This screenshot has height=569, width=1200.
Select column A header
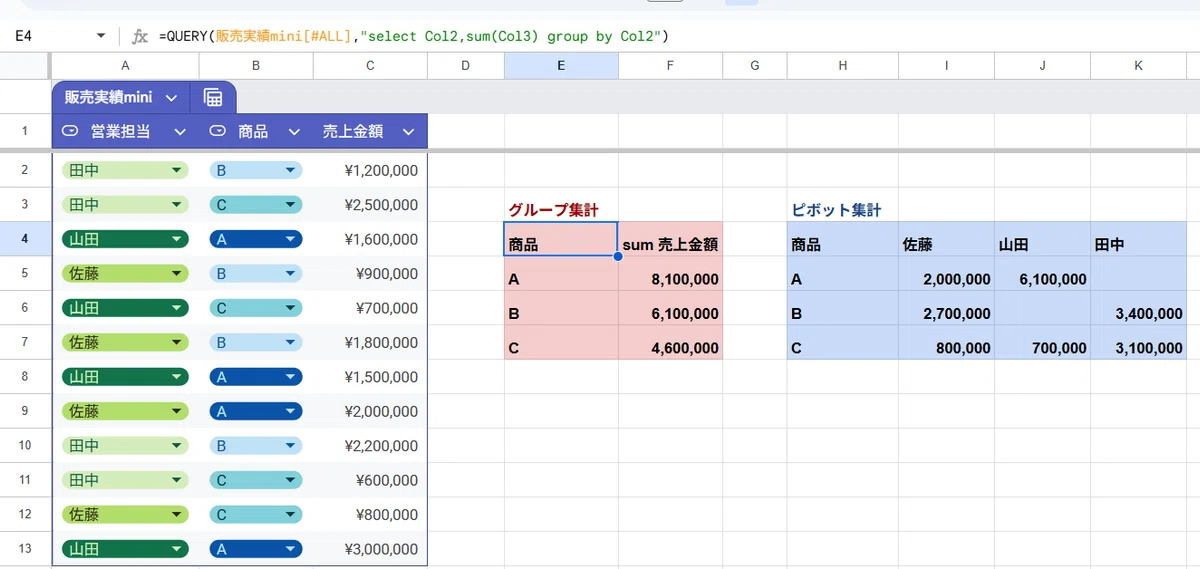[125, 66]
